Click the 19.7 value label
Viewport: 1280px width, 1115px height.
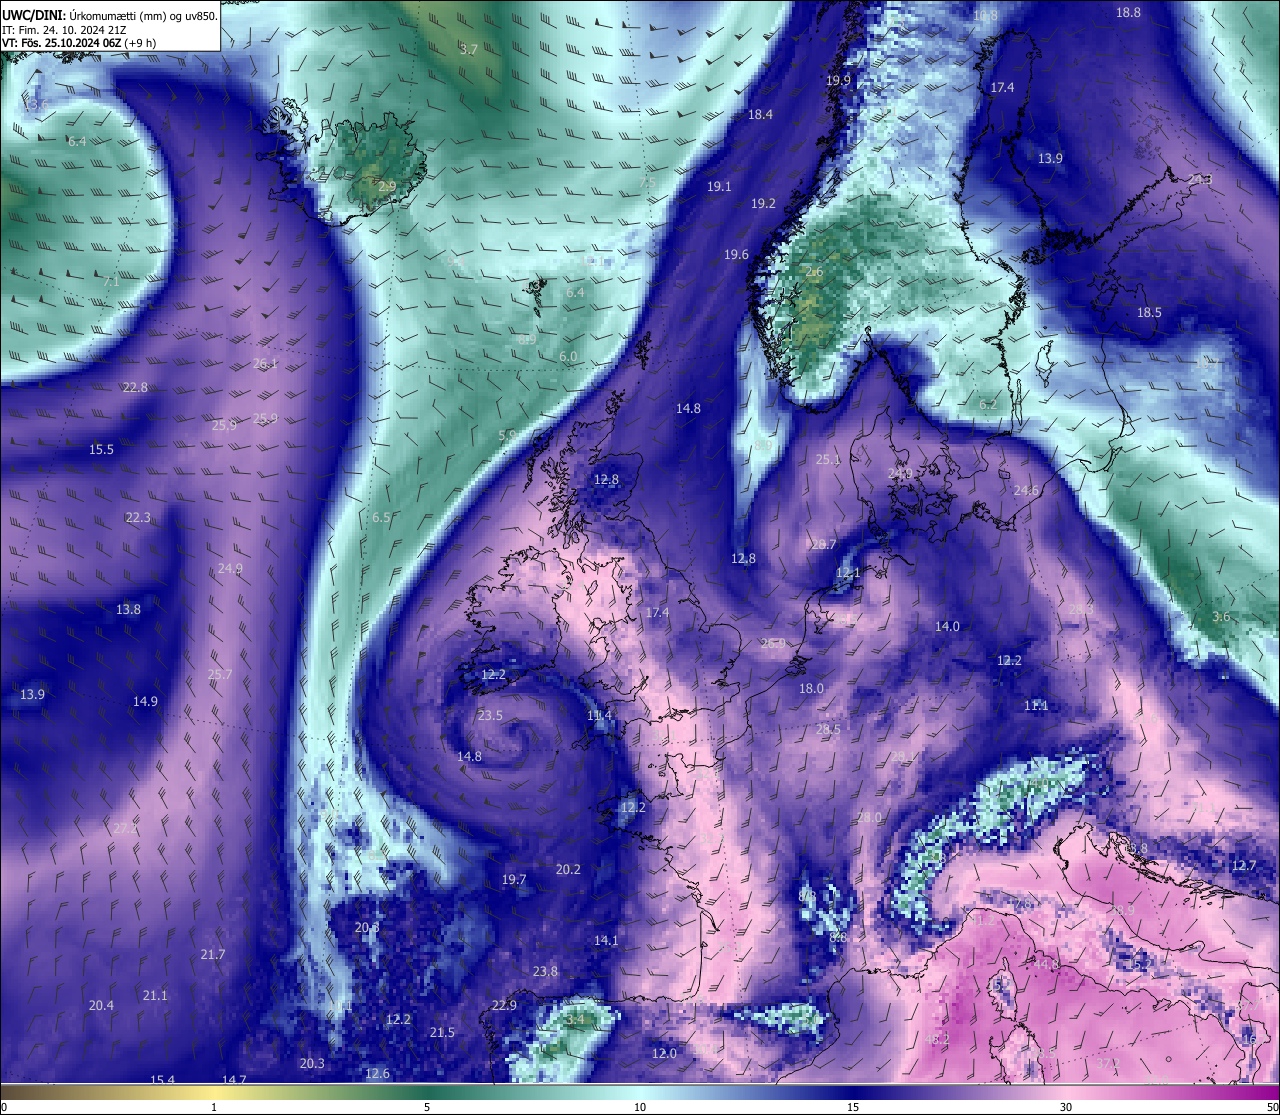513,879
